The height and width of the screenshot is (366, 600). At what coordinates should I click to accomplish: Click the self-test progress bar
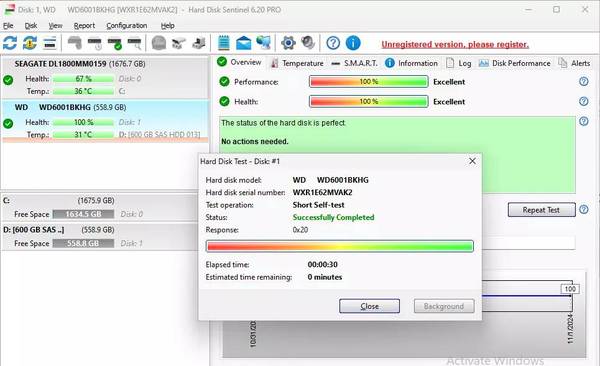click(x=340, y=246)
